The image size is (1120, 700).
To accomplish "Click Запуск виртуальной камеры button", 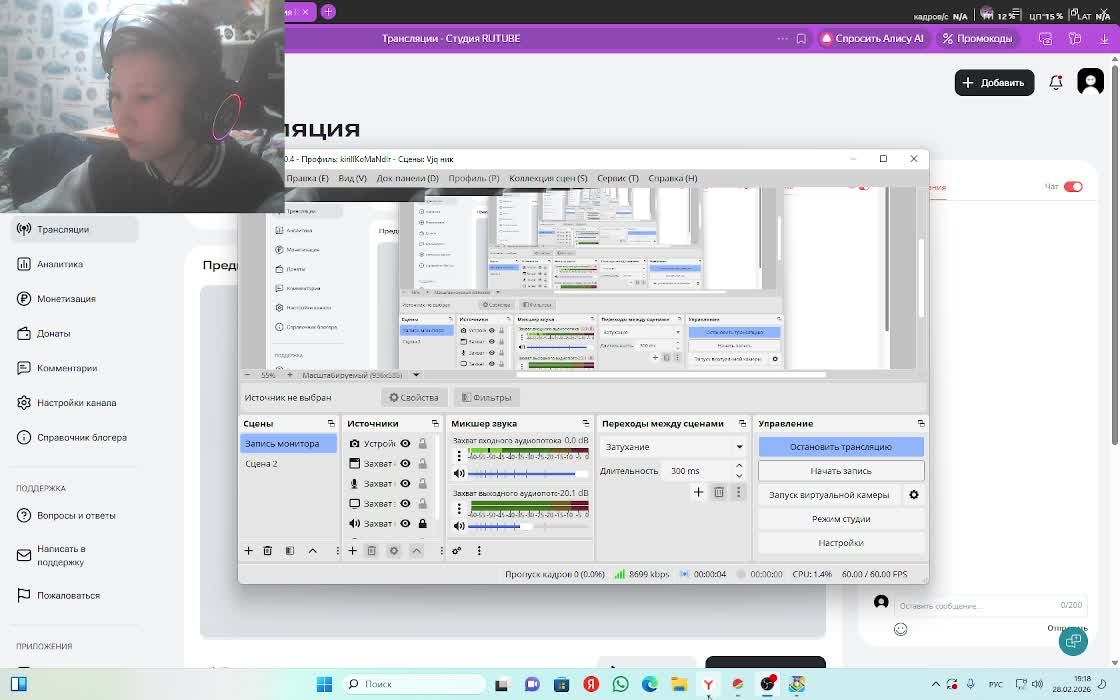I will tap(829, 495).
